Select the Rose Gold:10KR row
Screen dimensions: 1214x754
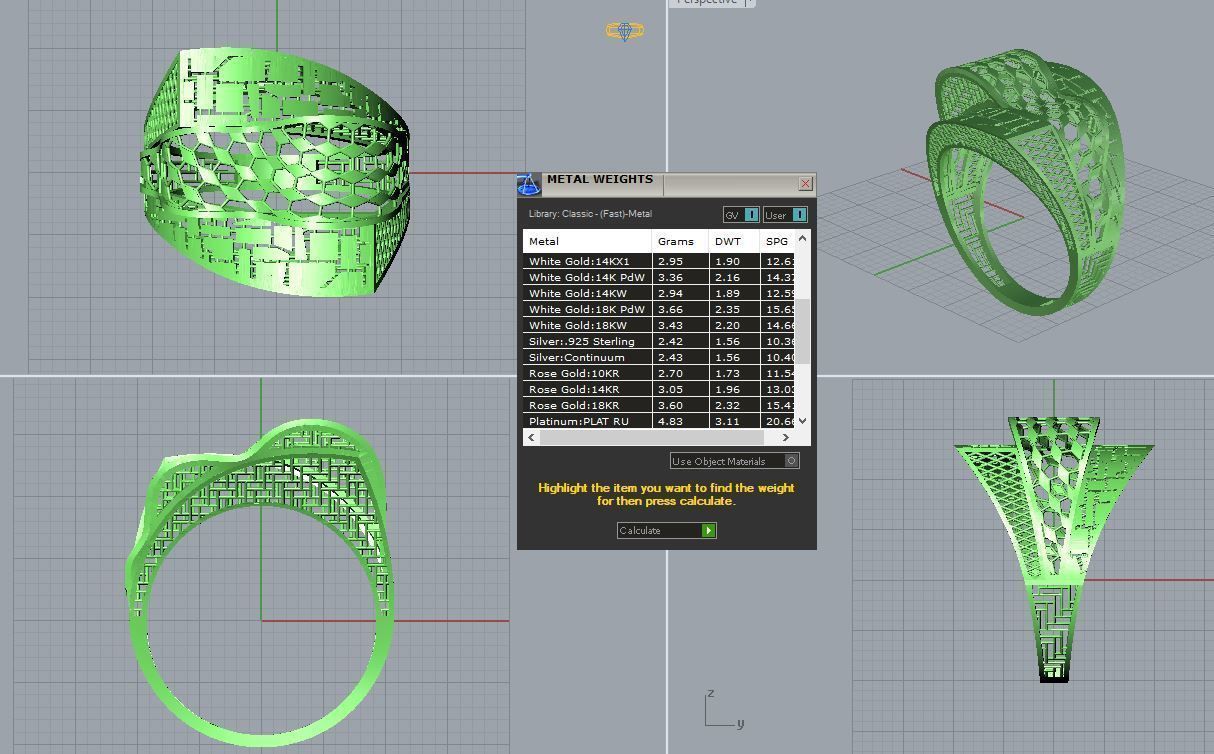point(659,373)
